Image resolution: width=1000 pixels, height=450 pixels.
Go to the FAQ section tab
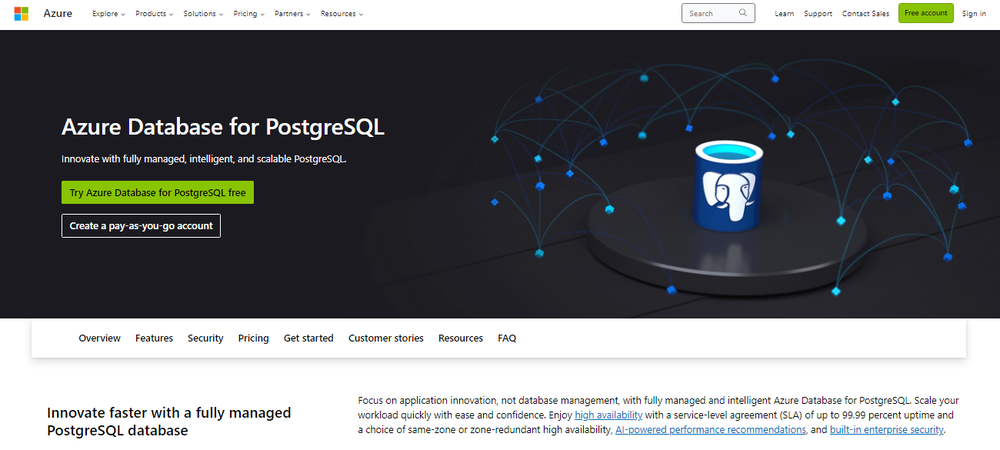tap(507, 338)
